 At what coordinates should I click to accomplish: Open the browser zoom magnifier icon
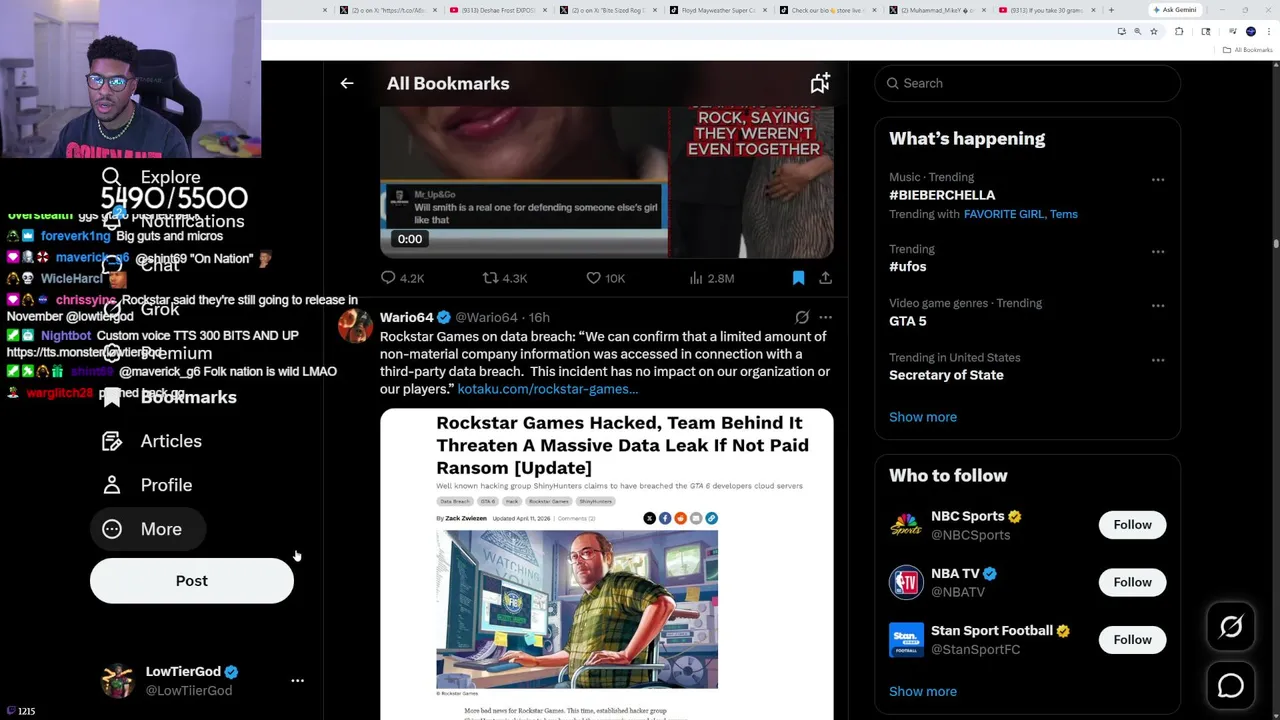tap(1137, 32)
